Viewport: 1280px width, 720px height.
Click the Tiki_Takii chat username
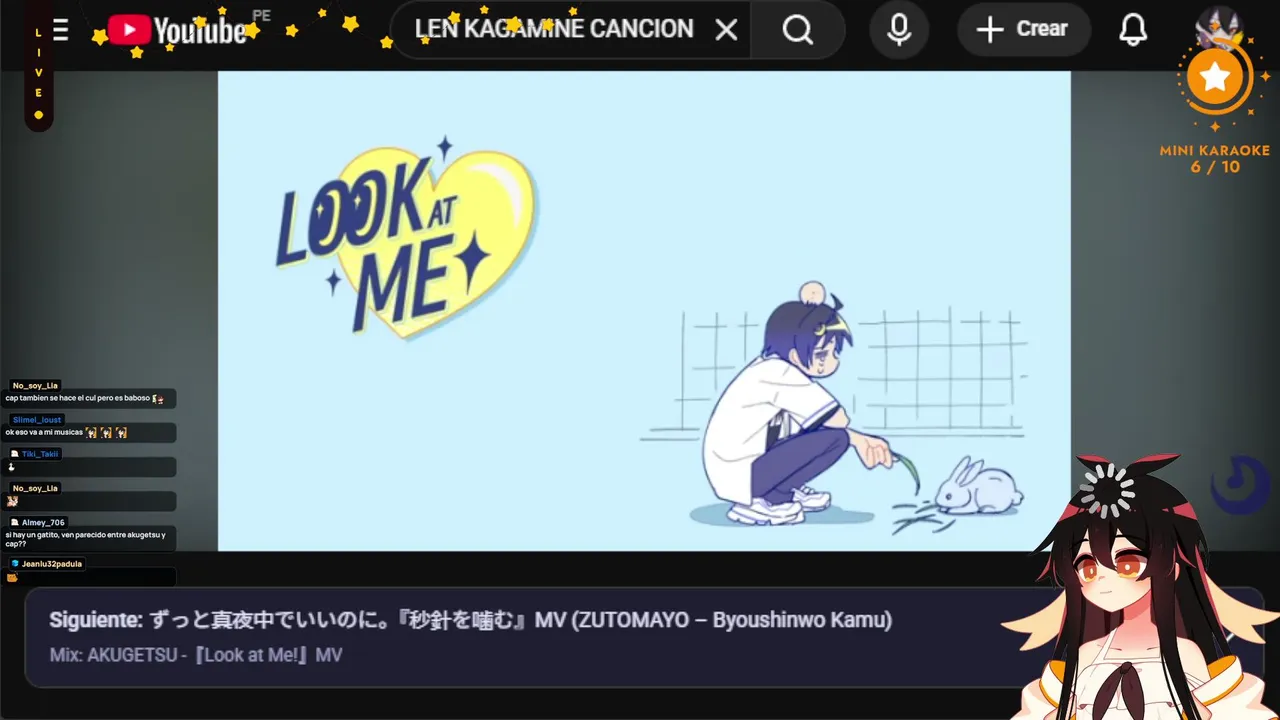pyautogui.click(x=40, y=454)
